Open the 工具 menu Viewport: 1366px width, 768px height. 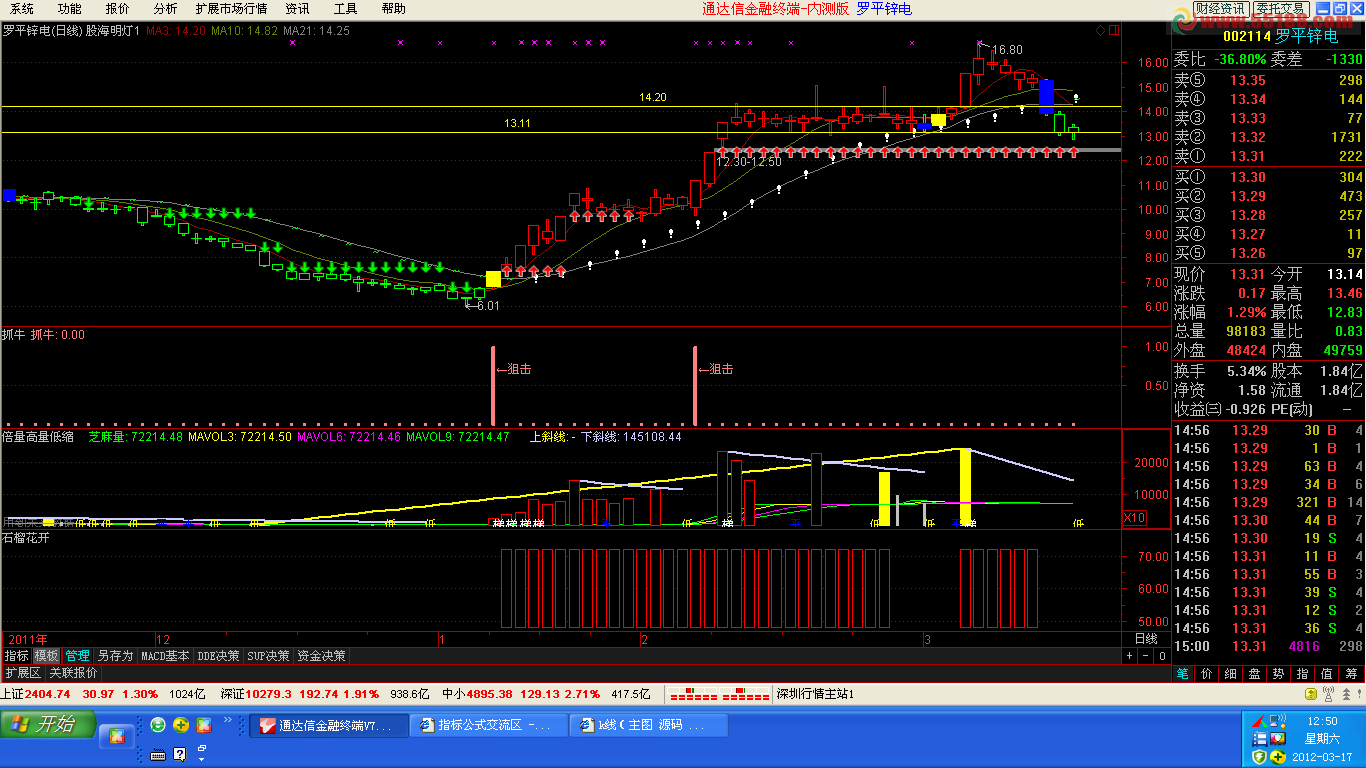pos(345,9)
